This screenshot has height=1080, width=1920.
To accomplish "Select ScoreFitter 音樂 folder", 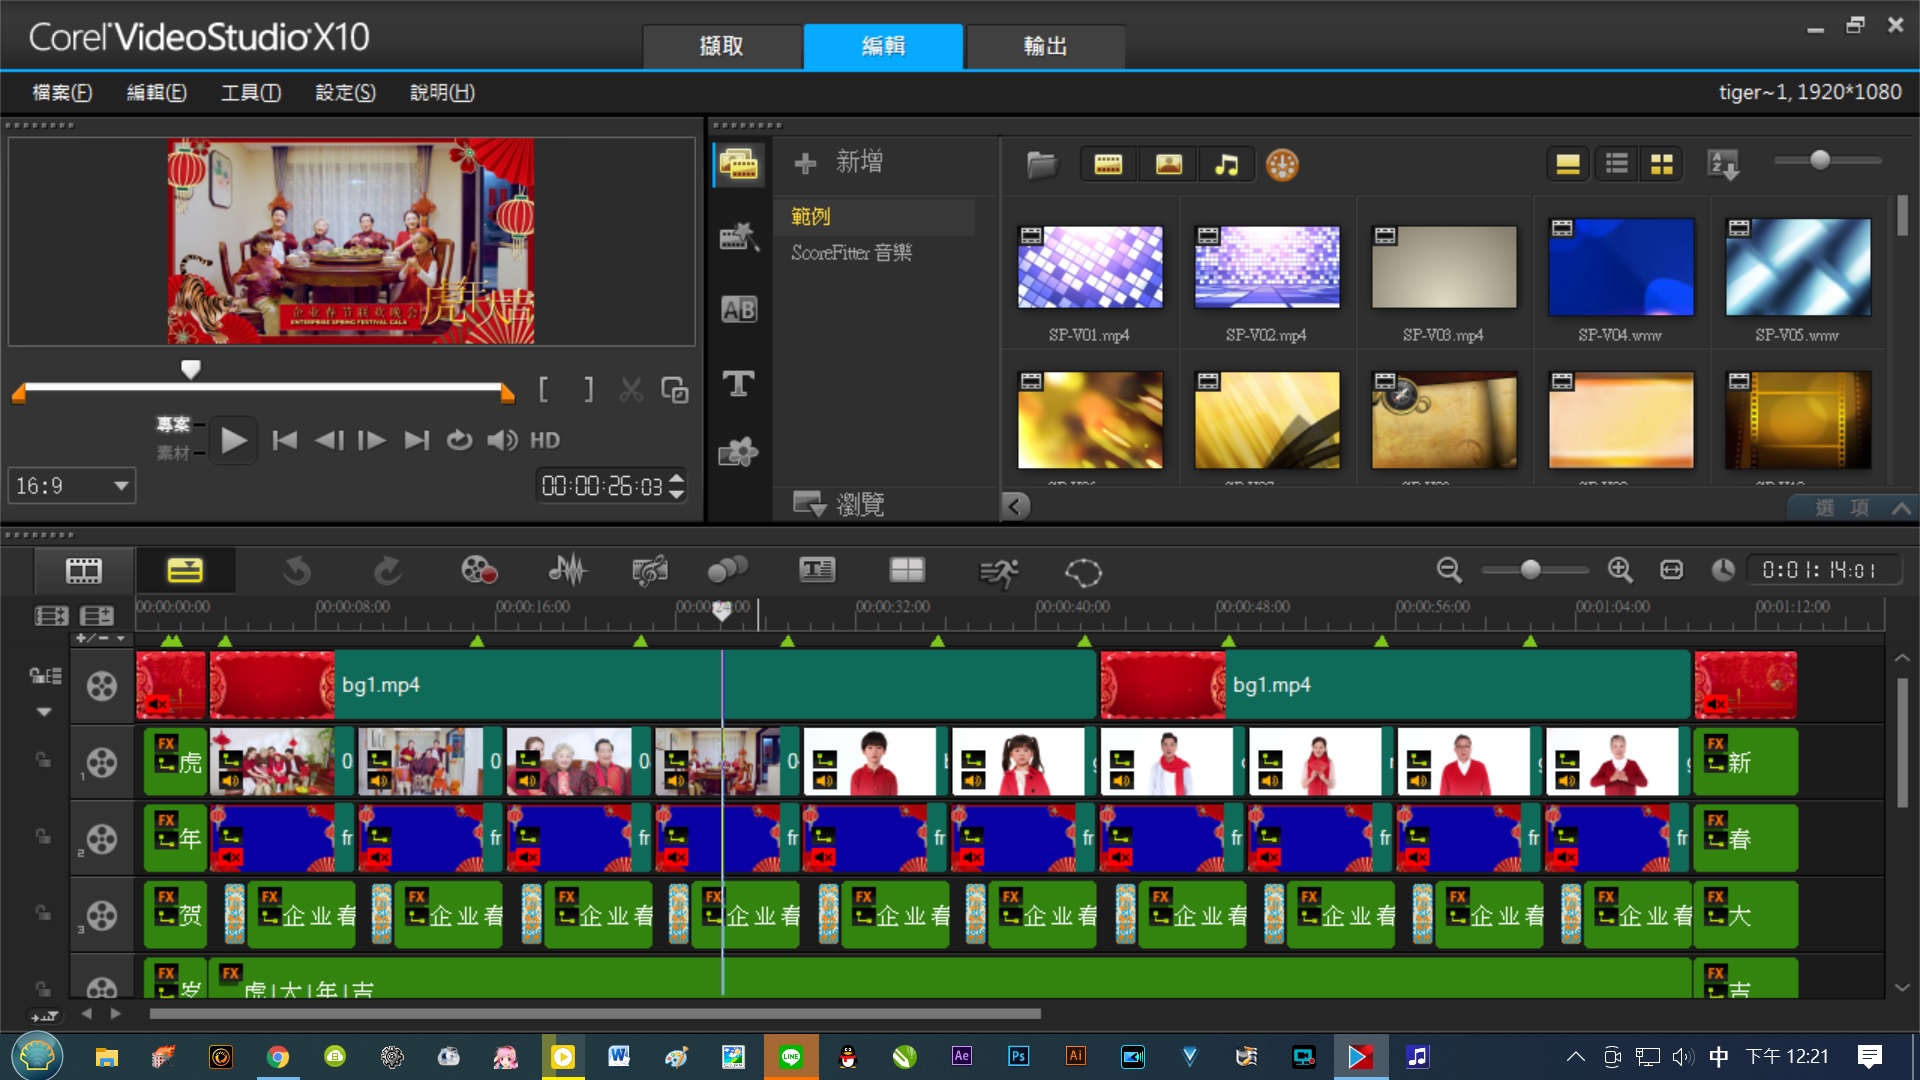I will pos(852,253).
